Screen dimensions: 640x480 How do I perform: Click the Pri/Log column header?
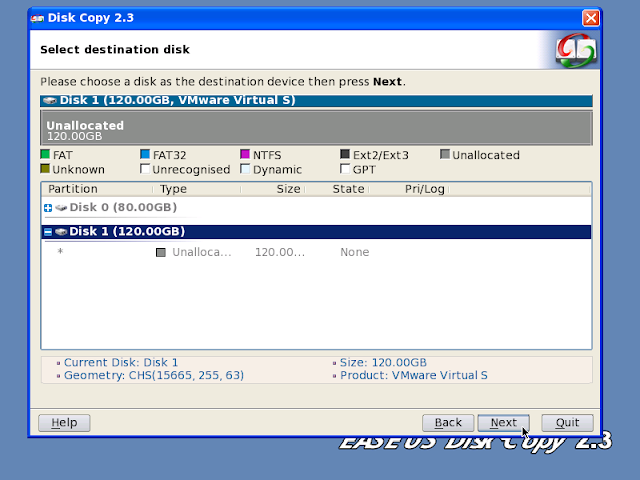click(x=424, y=189)
